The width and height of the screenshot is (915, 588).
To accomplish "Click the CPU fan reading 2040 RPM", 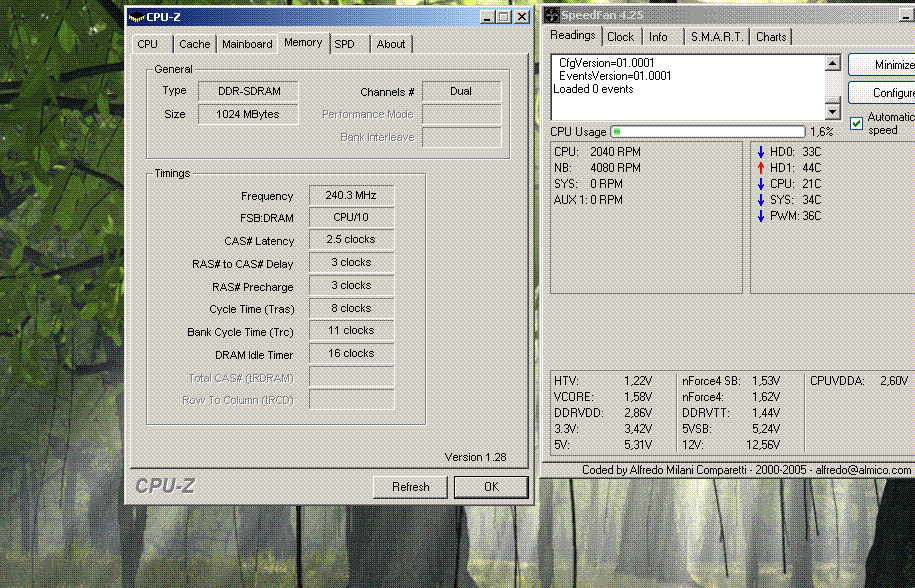I will [615, 152].
